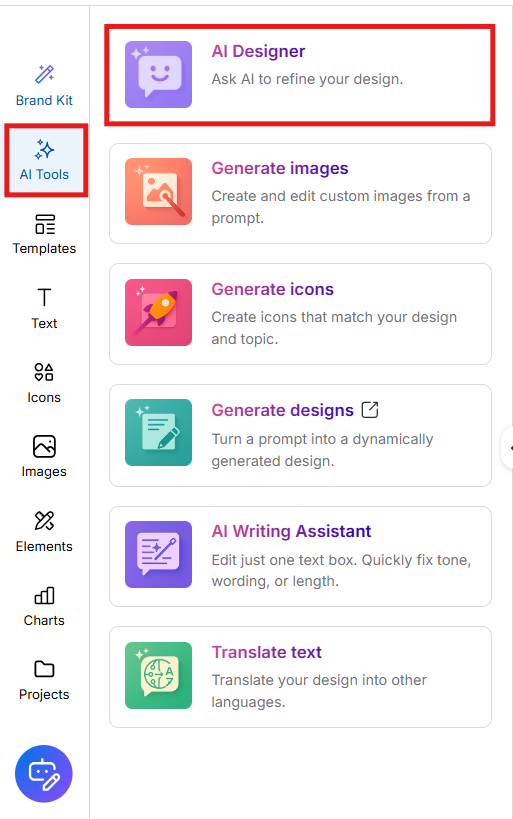Screen dimensions: 513x819
Task: Open the Brand Kit panel
Action: click(x=44, y=86)
